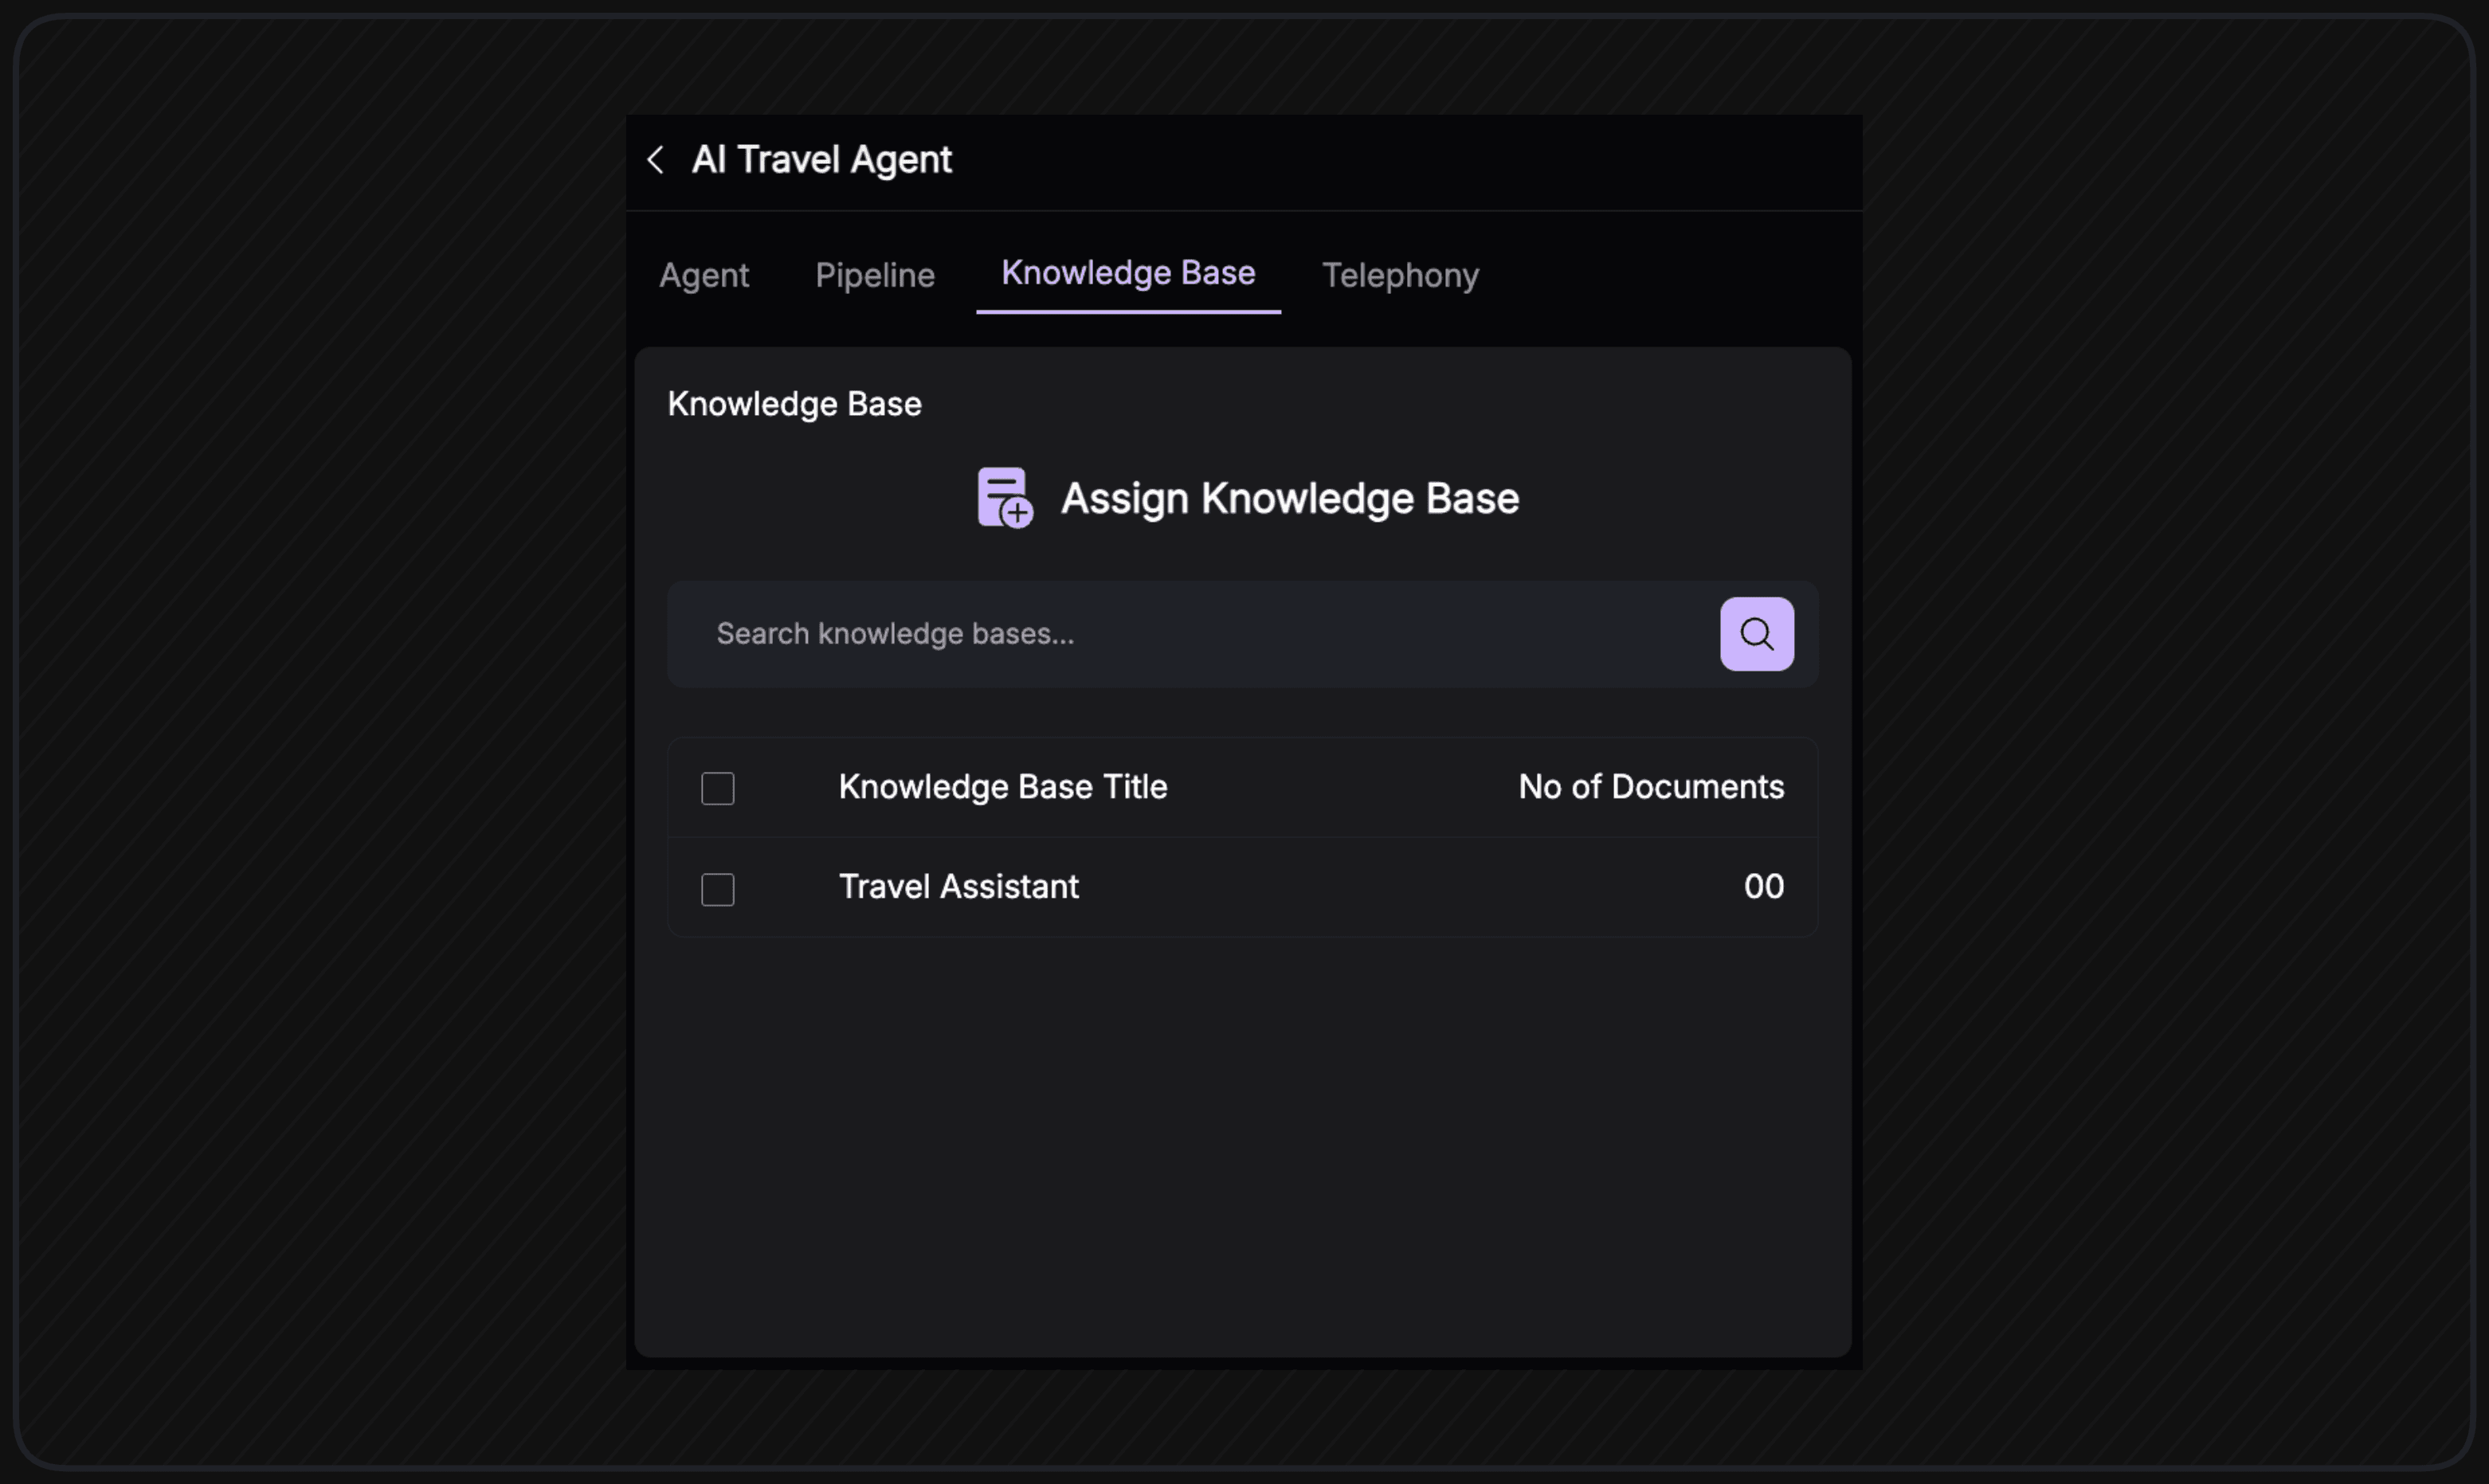Switch to the Knowledge Base tab
This screenshot has width=2489, height=1484.
point(1128,272)
